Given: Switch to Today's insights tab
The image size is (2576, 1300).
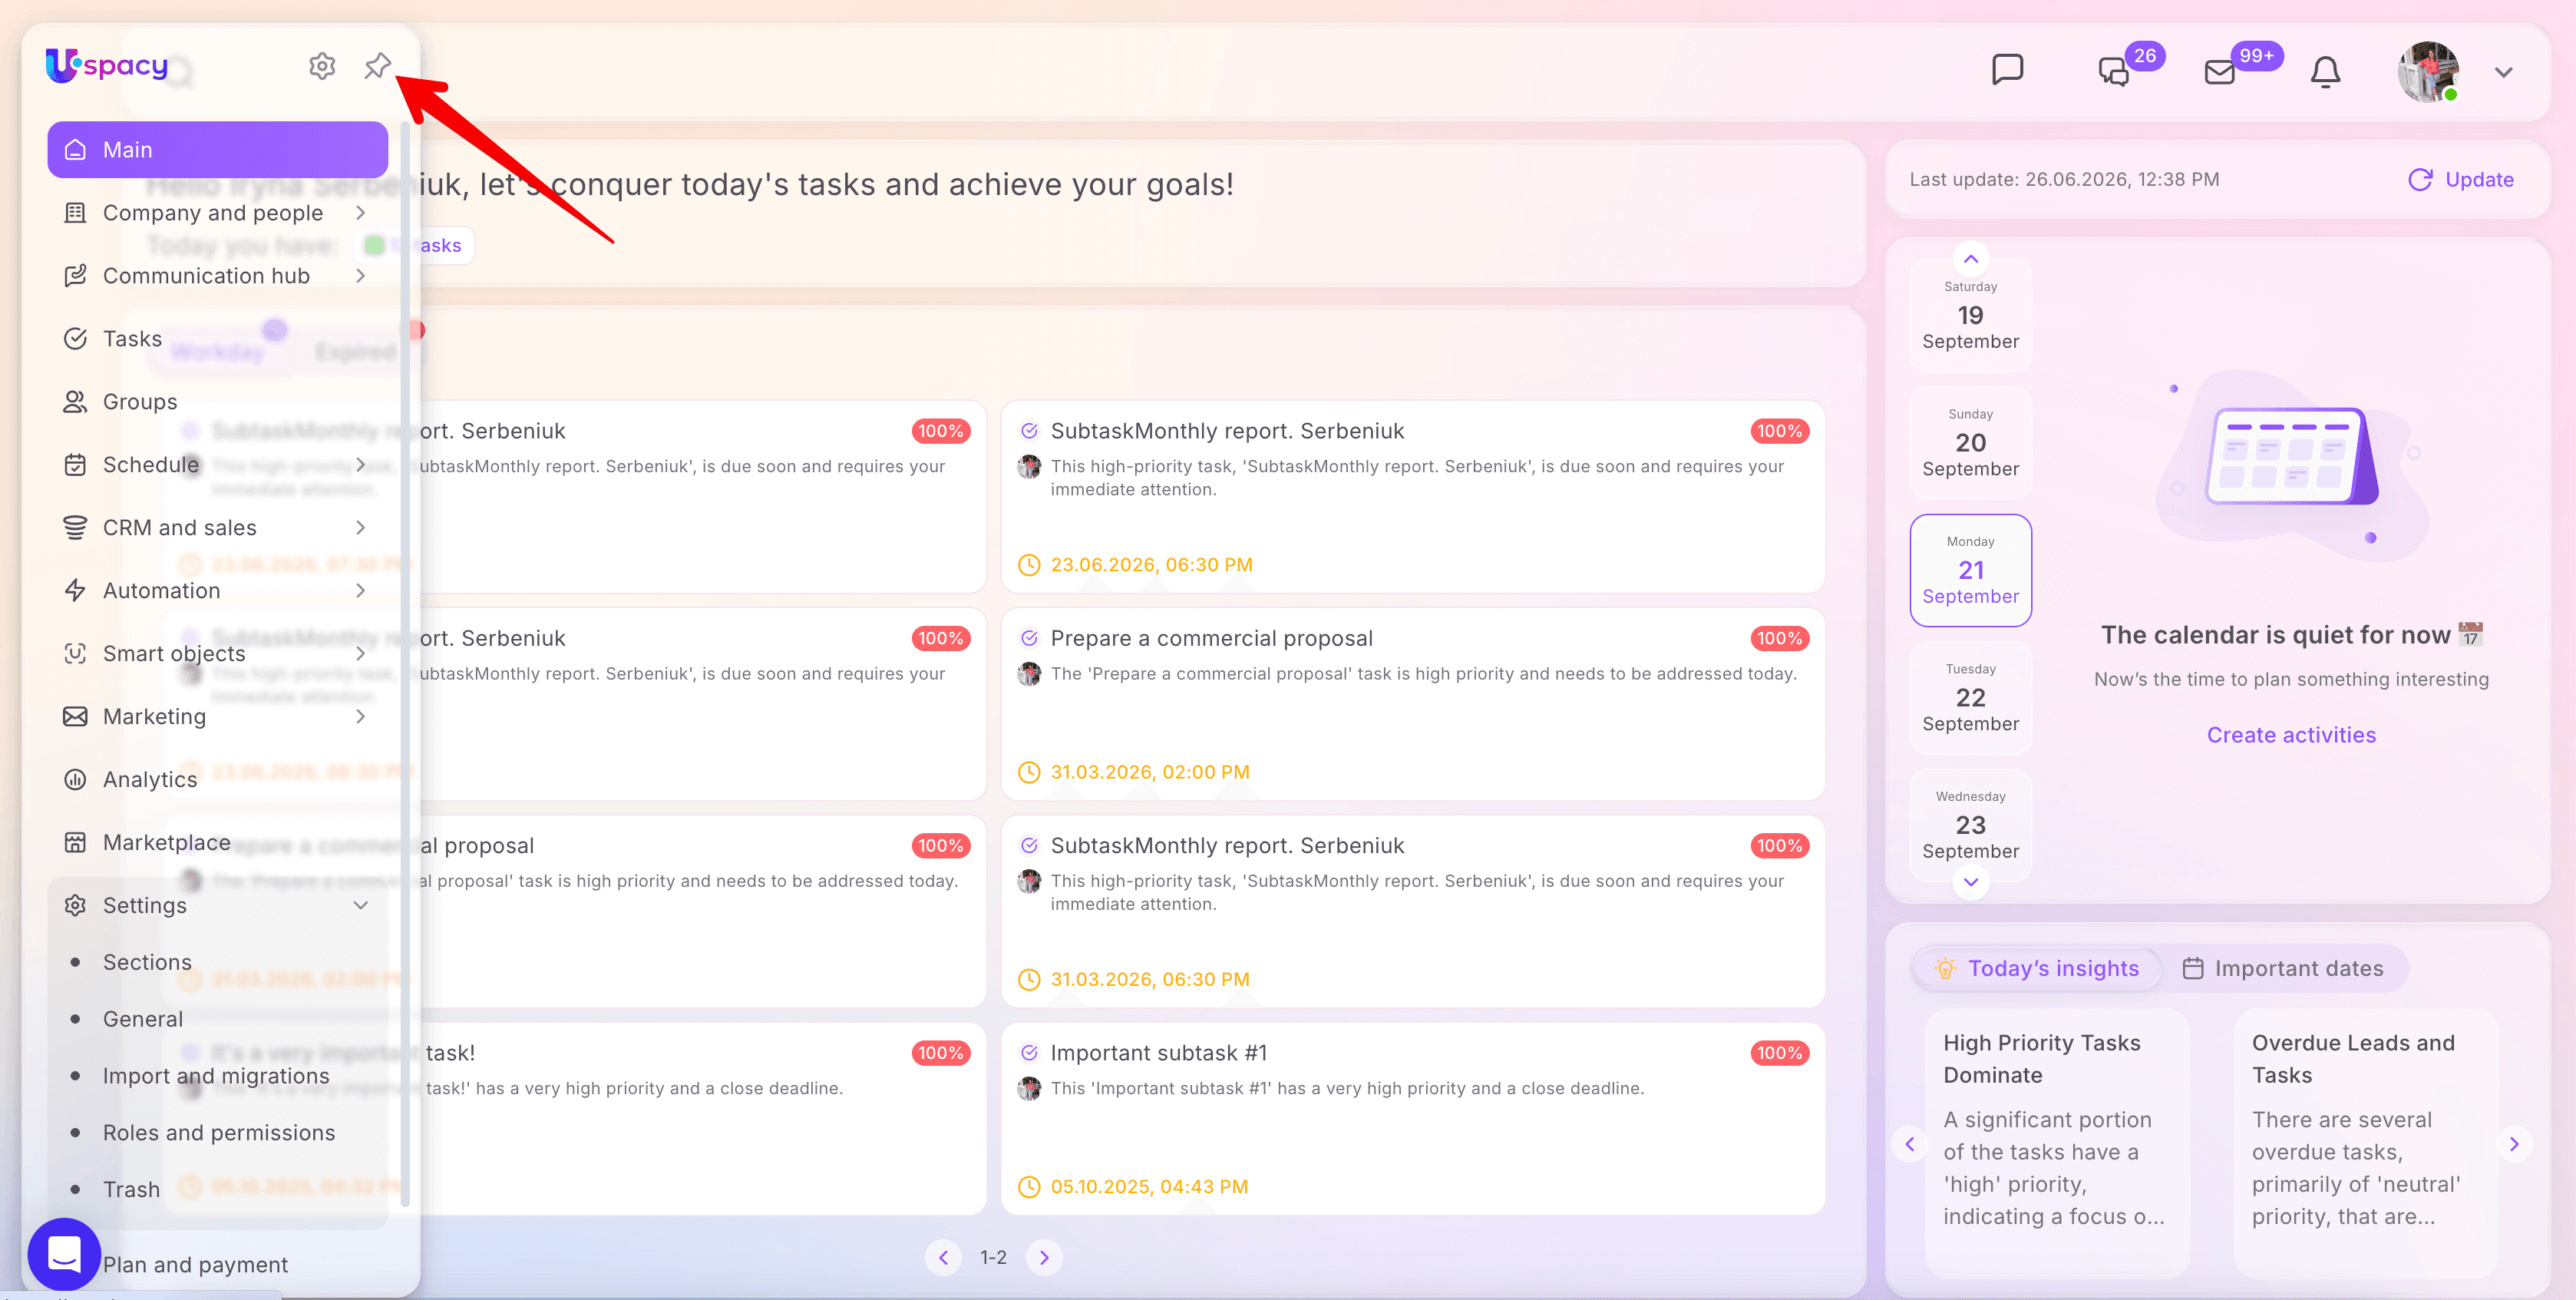Looking at the screenshot, I should tap(2037, 969).
